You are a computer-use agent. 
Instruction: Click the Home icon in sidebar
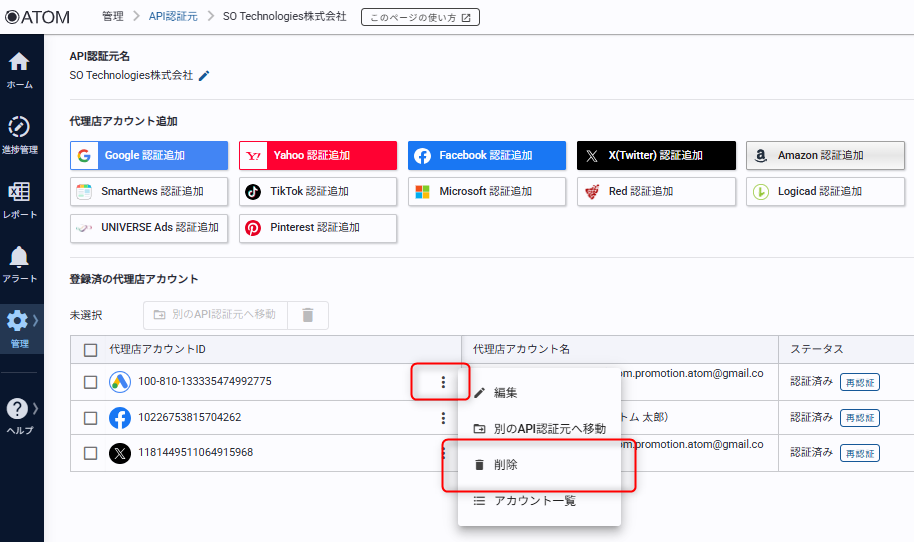[x=19, y=66]
